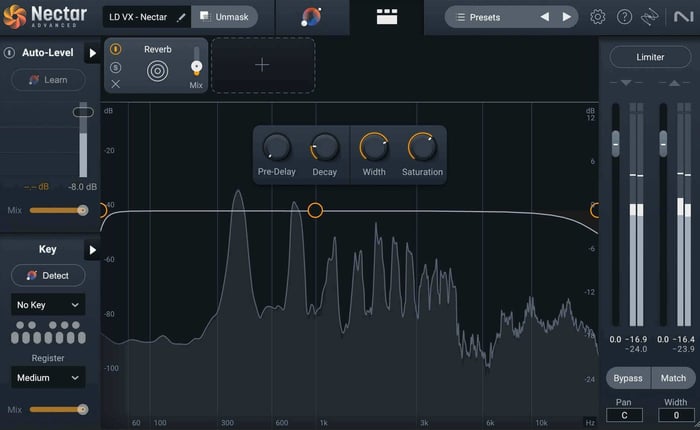Screen dimensions: 700x430
Task: Load the next preset
Action: [567, 17]
